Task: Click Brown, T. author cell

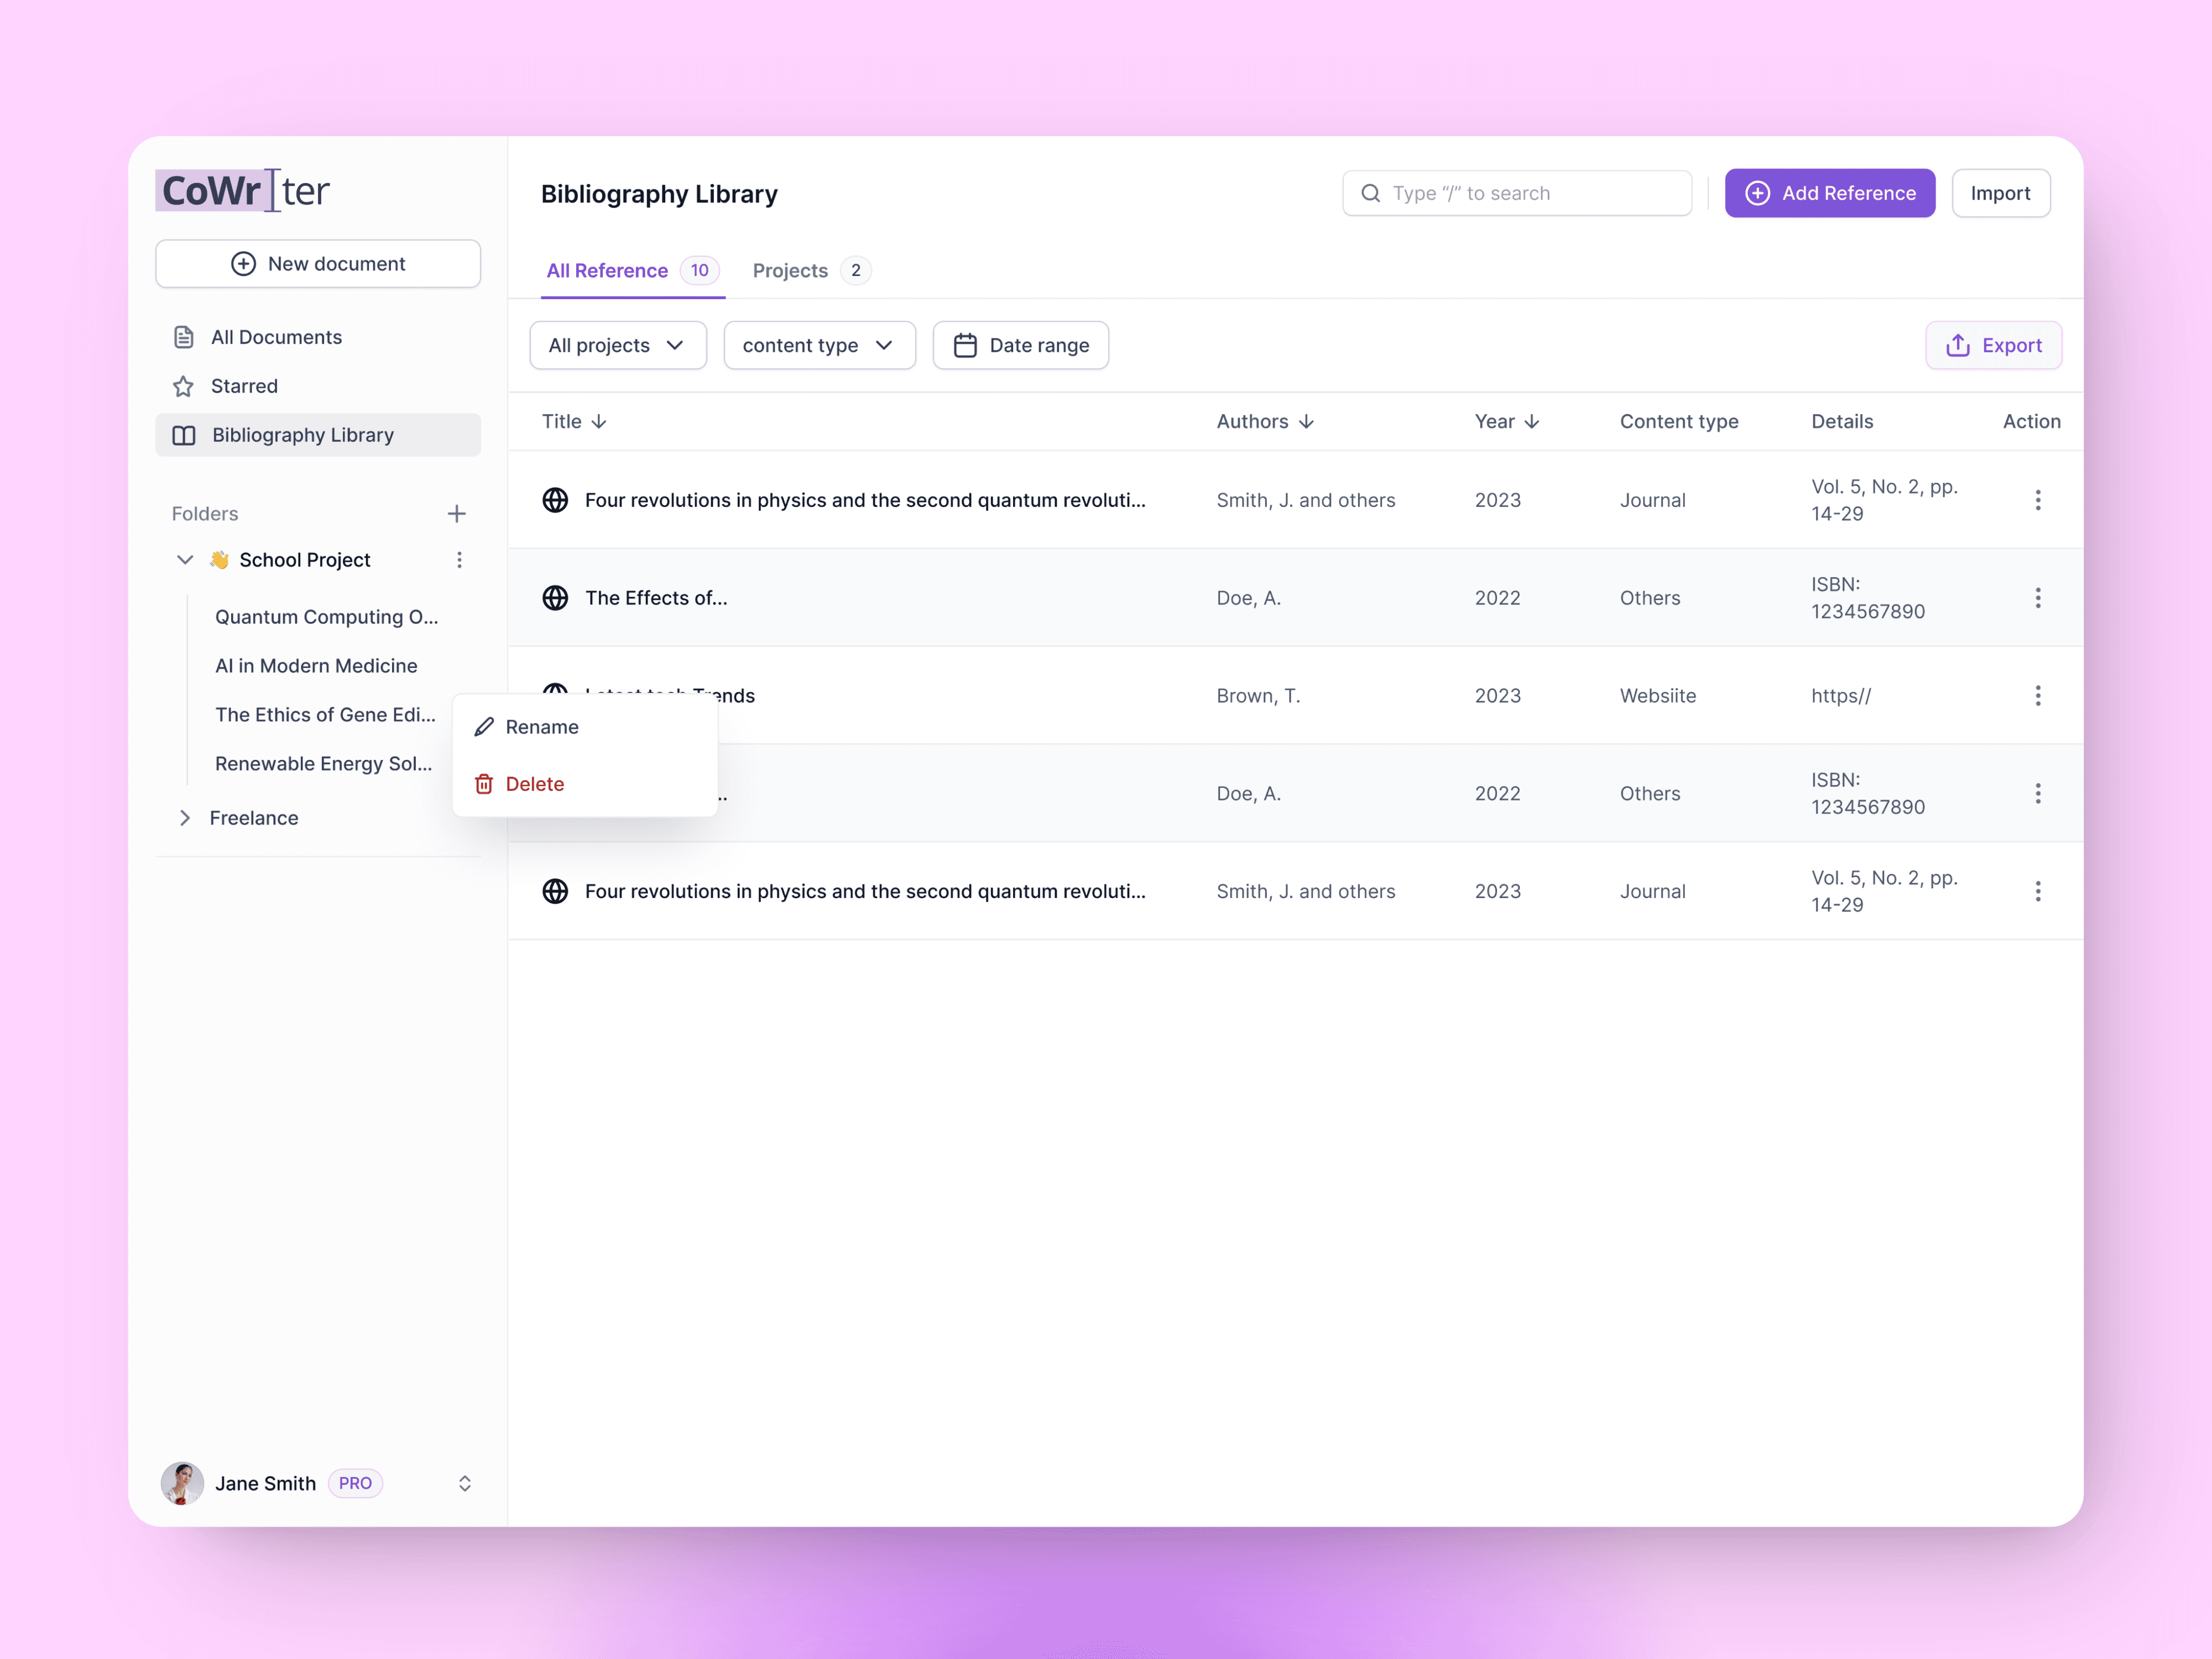Action: point(1258,696)
